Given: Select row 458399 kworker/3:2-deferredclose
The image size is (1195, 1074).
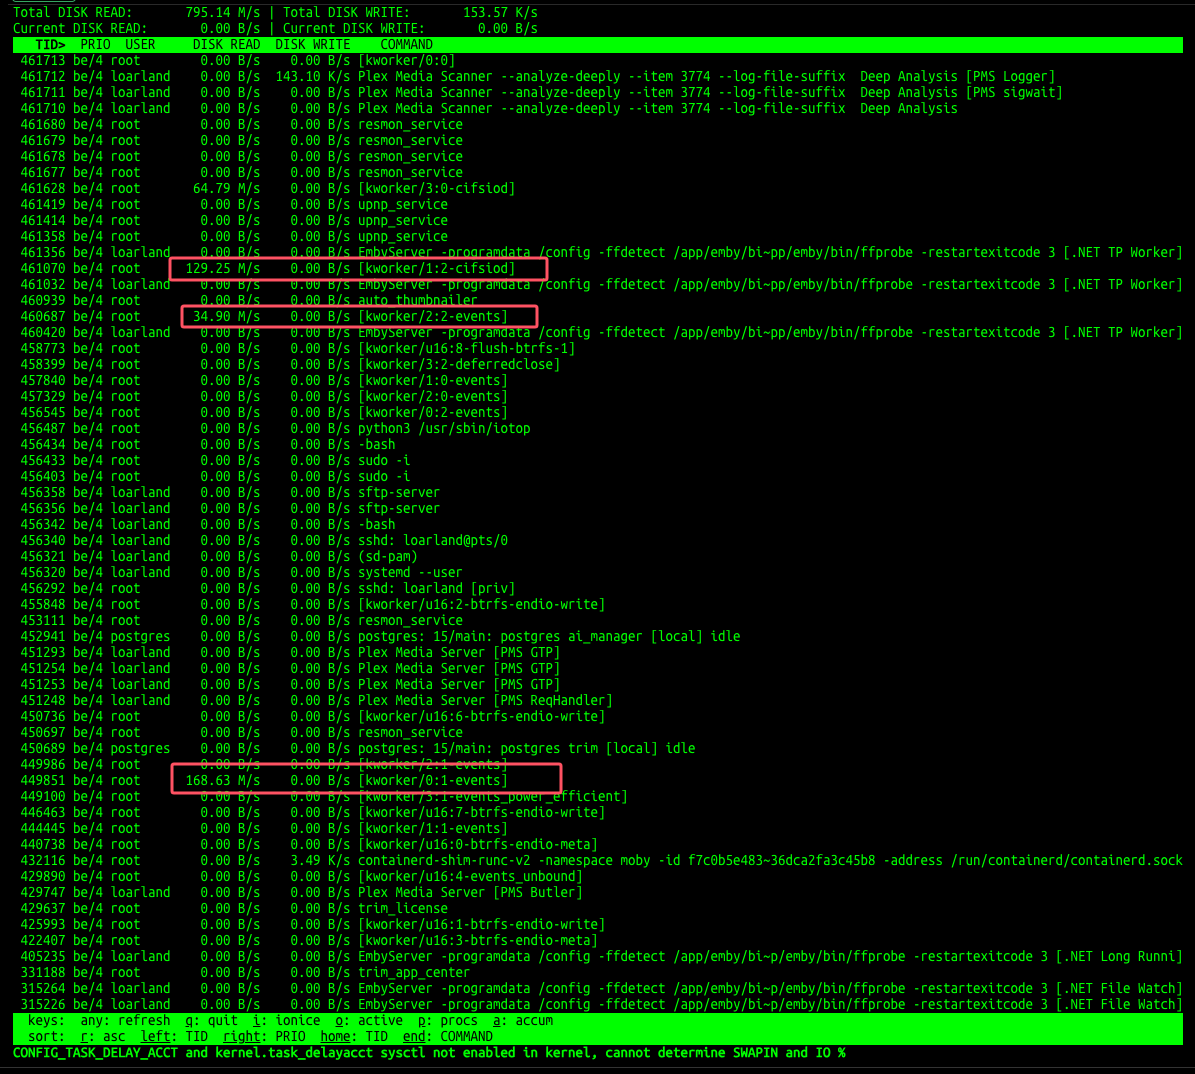Looking at the screenshot, I should pyautogui.click(x=598, y=365).
